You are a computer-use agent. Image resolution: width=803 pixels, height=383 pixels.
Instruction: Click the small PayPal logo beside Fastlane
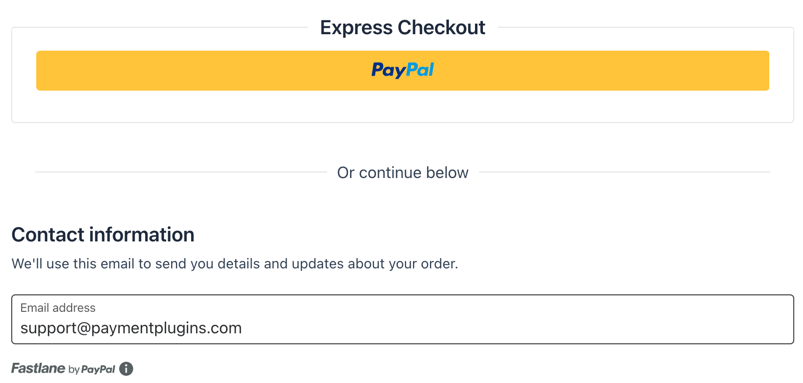pyautogui.click(x=98, y=369)
